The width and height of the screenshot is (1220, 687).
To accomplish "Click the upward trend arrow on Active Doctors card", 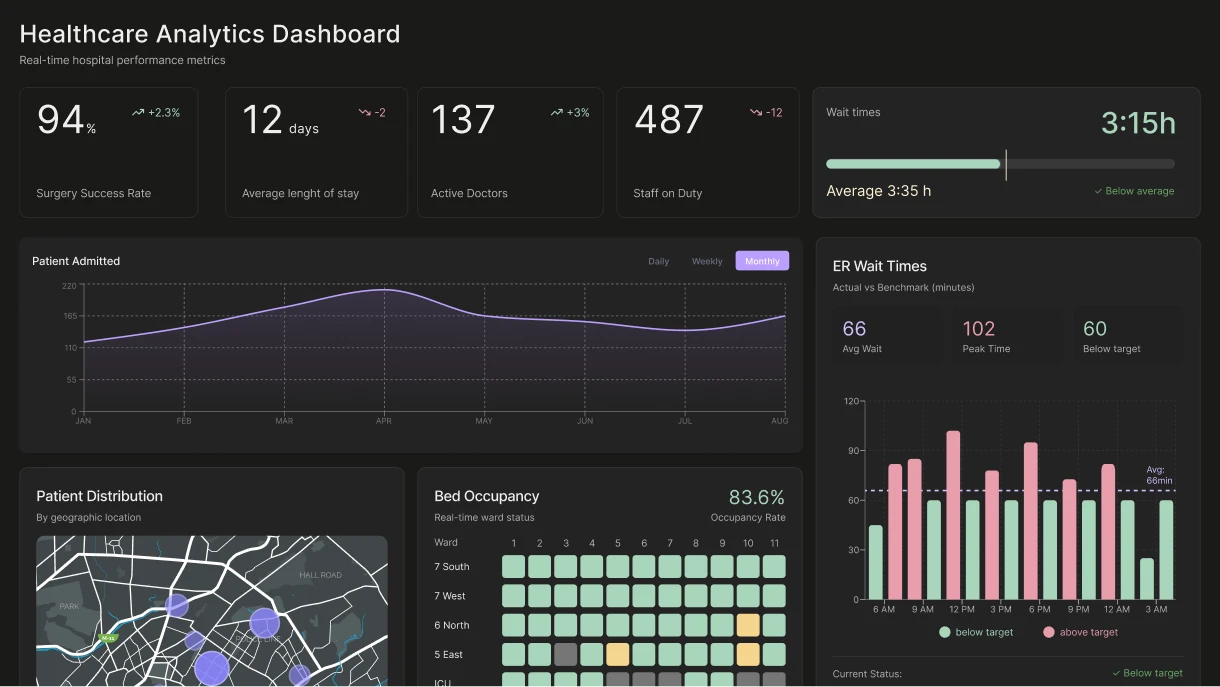I will [557, 113].
